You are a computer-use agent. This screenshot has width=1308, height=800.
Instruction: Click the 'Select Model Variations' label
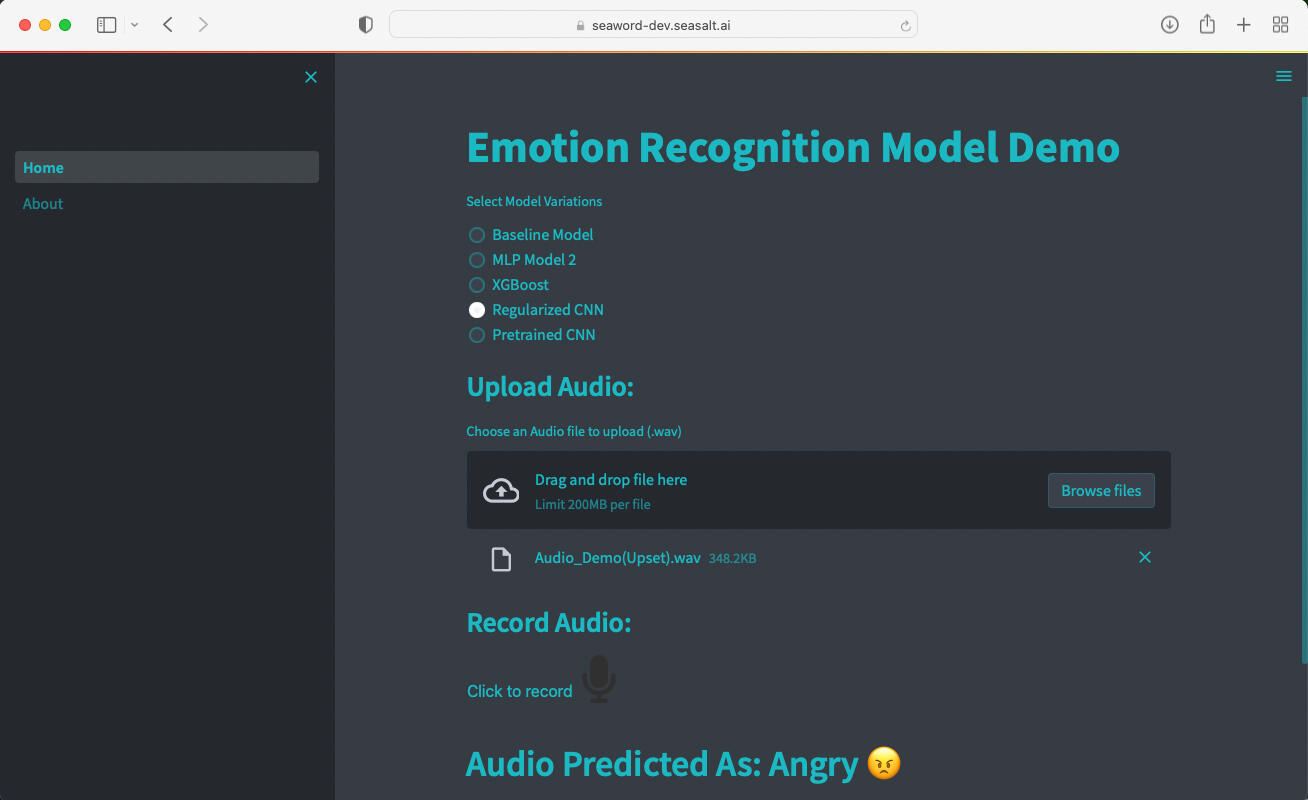click(534, 201)
